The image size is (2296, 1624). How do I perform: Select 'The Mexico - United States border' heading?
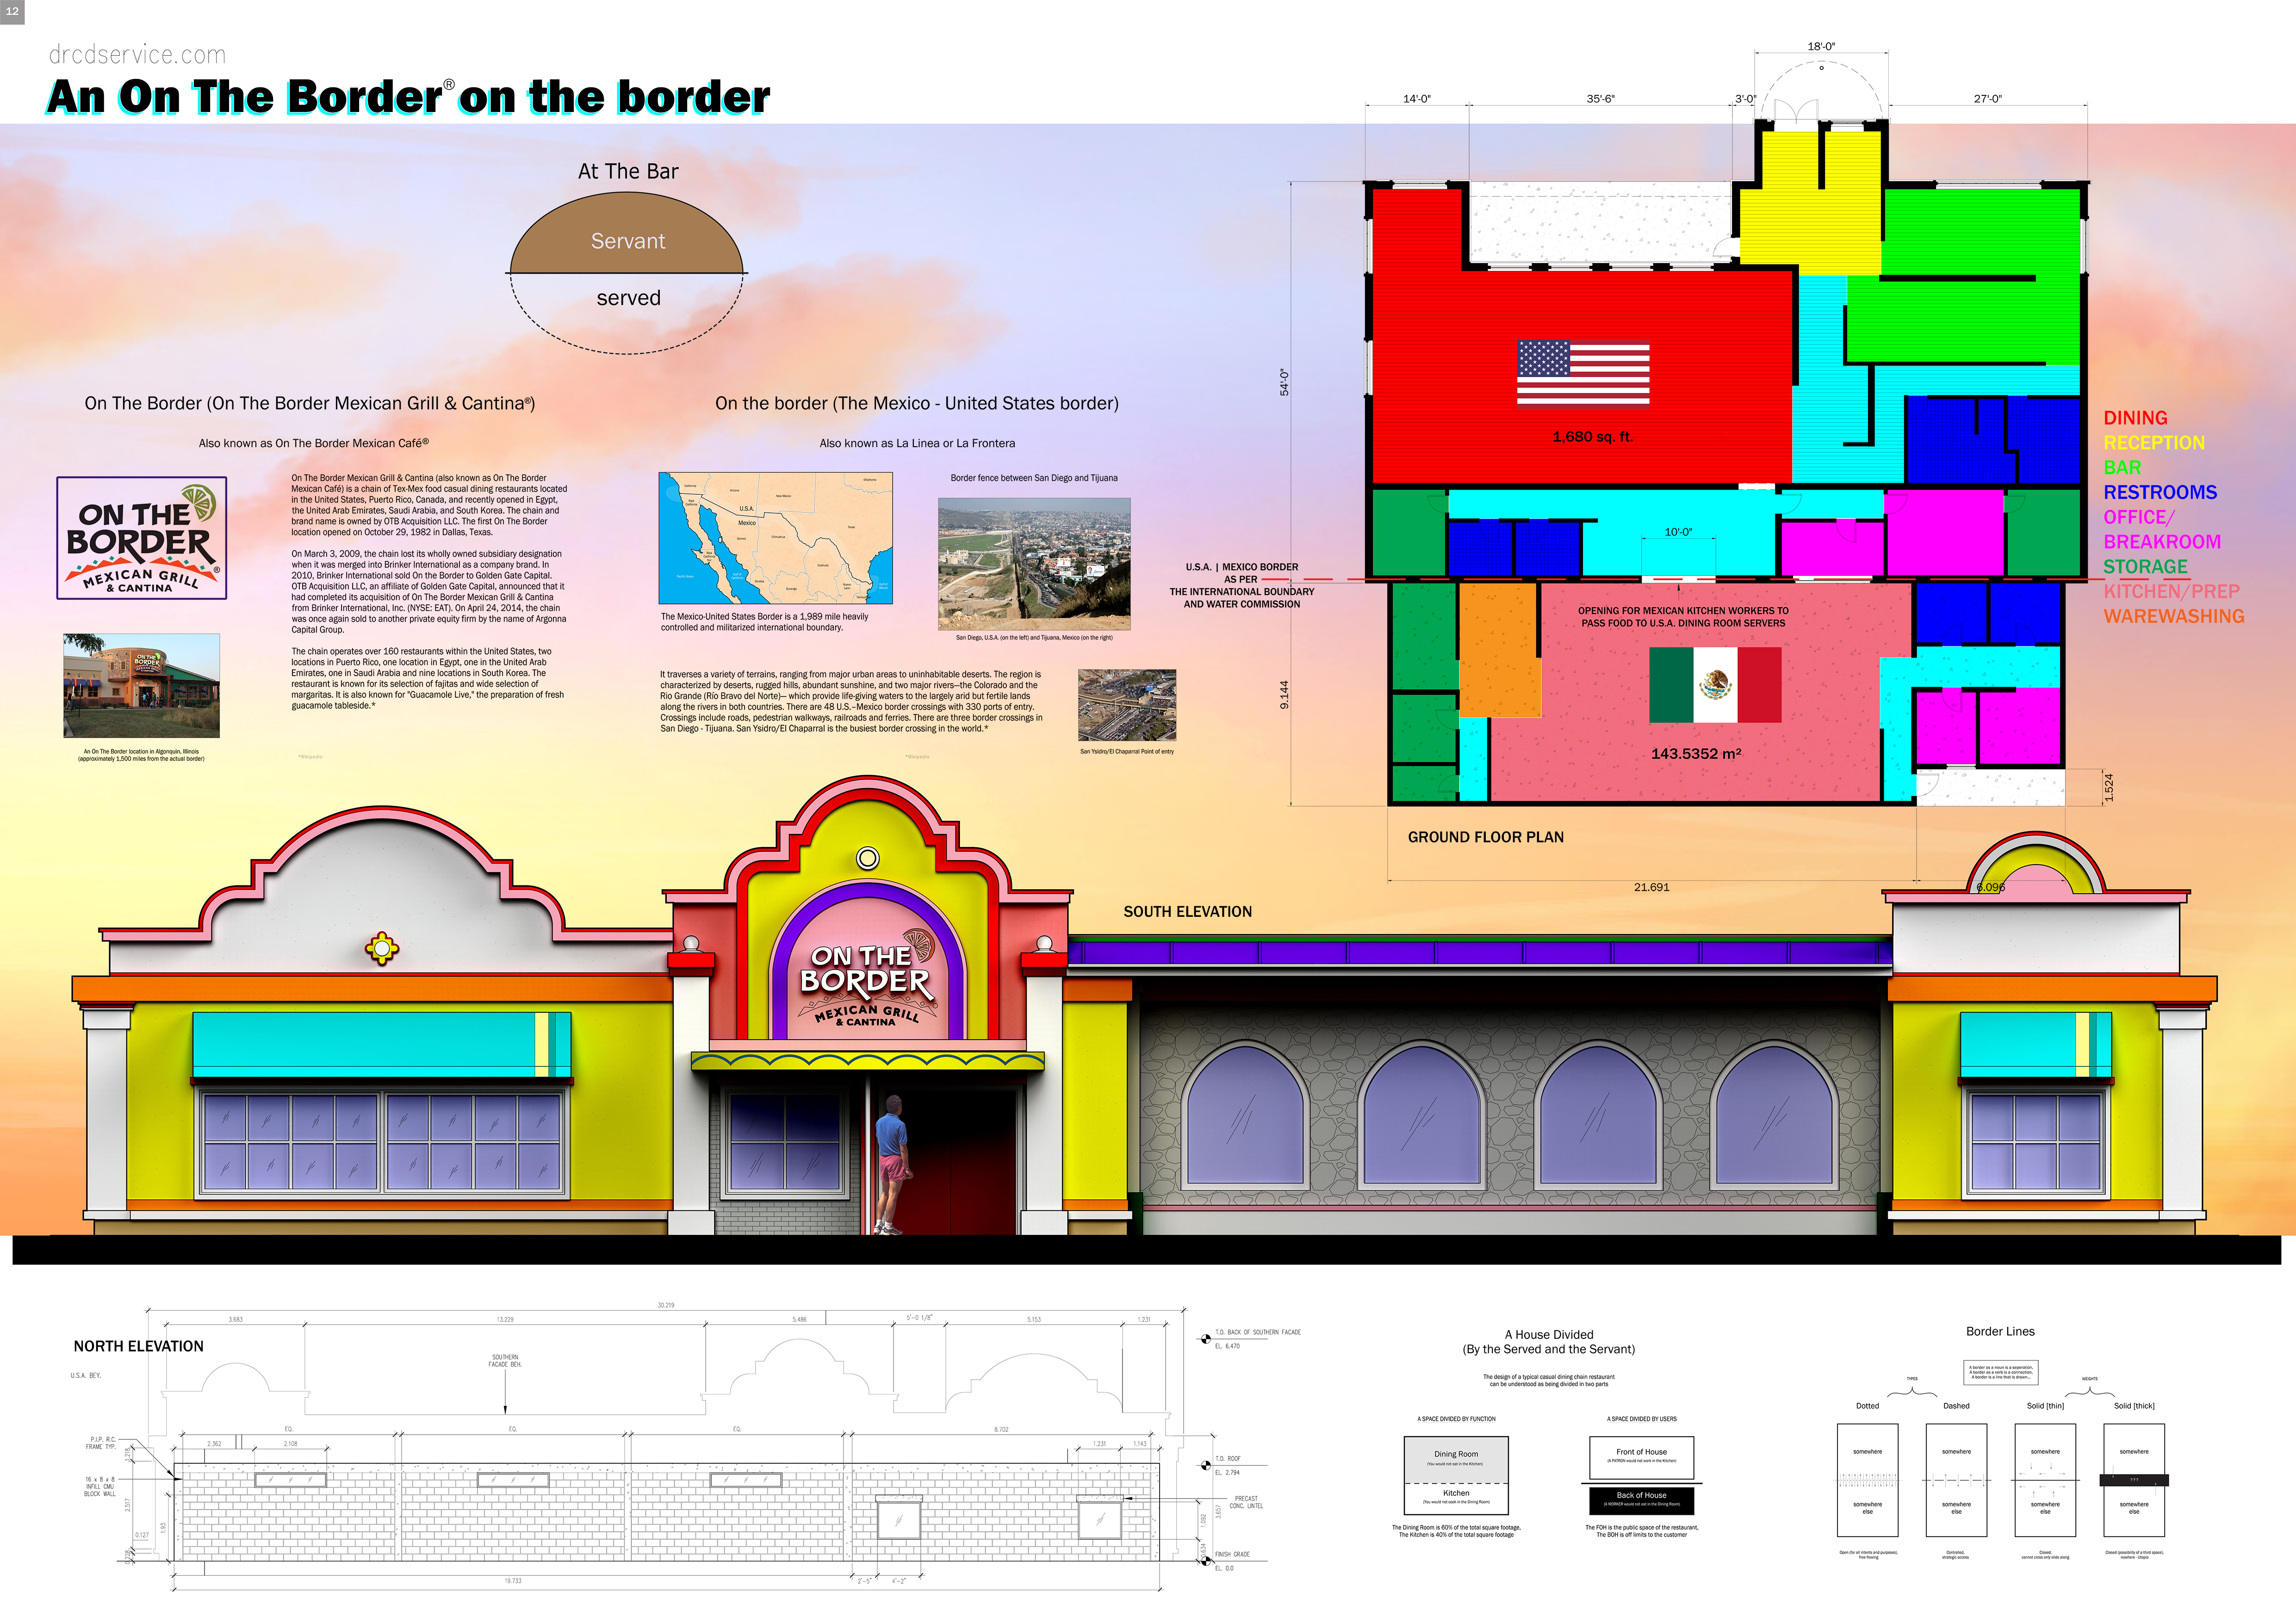coord(917,403)
